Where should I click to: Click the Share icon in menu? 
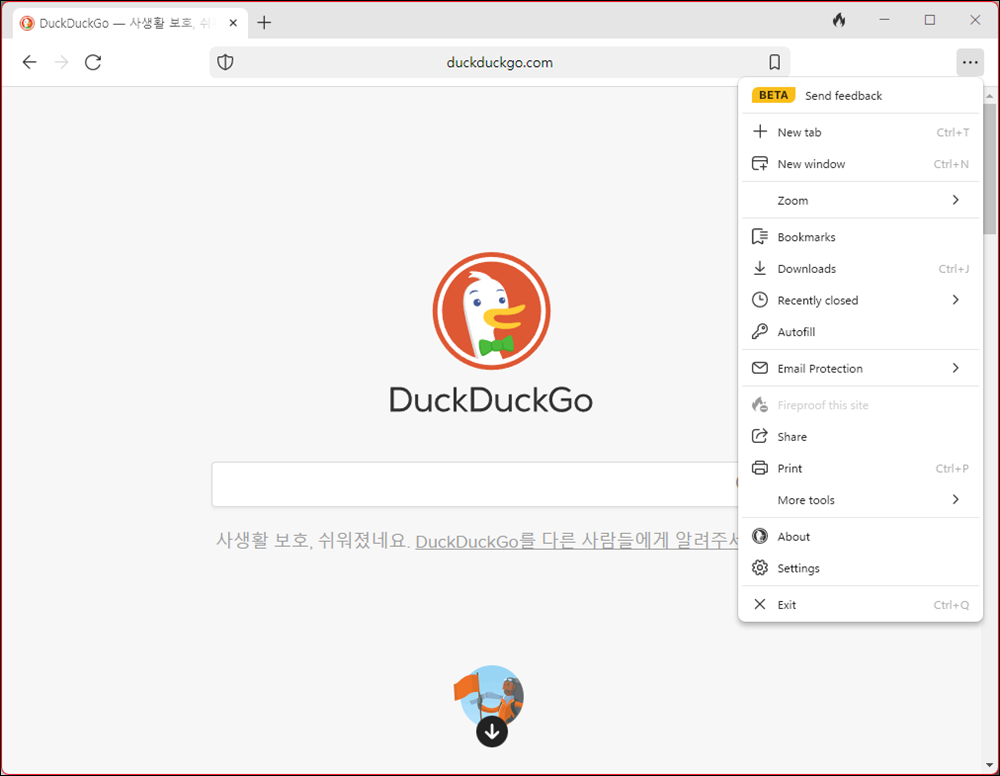point(760,436)
